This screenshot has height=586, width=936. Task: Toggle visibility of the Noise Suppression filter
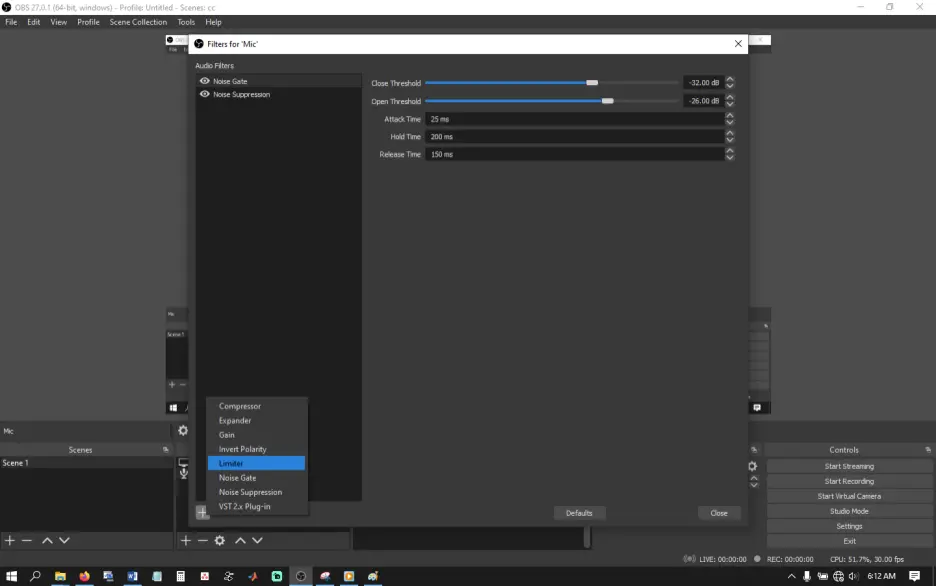pyautogui.click(x=203, y=94)
